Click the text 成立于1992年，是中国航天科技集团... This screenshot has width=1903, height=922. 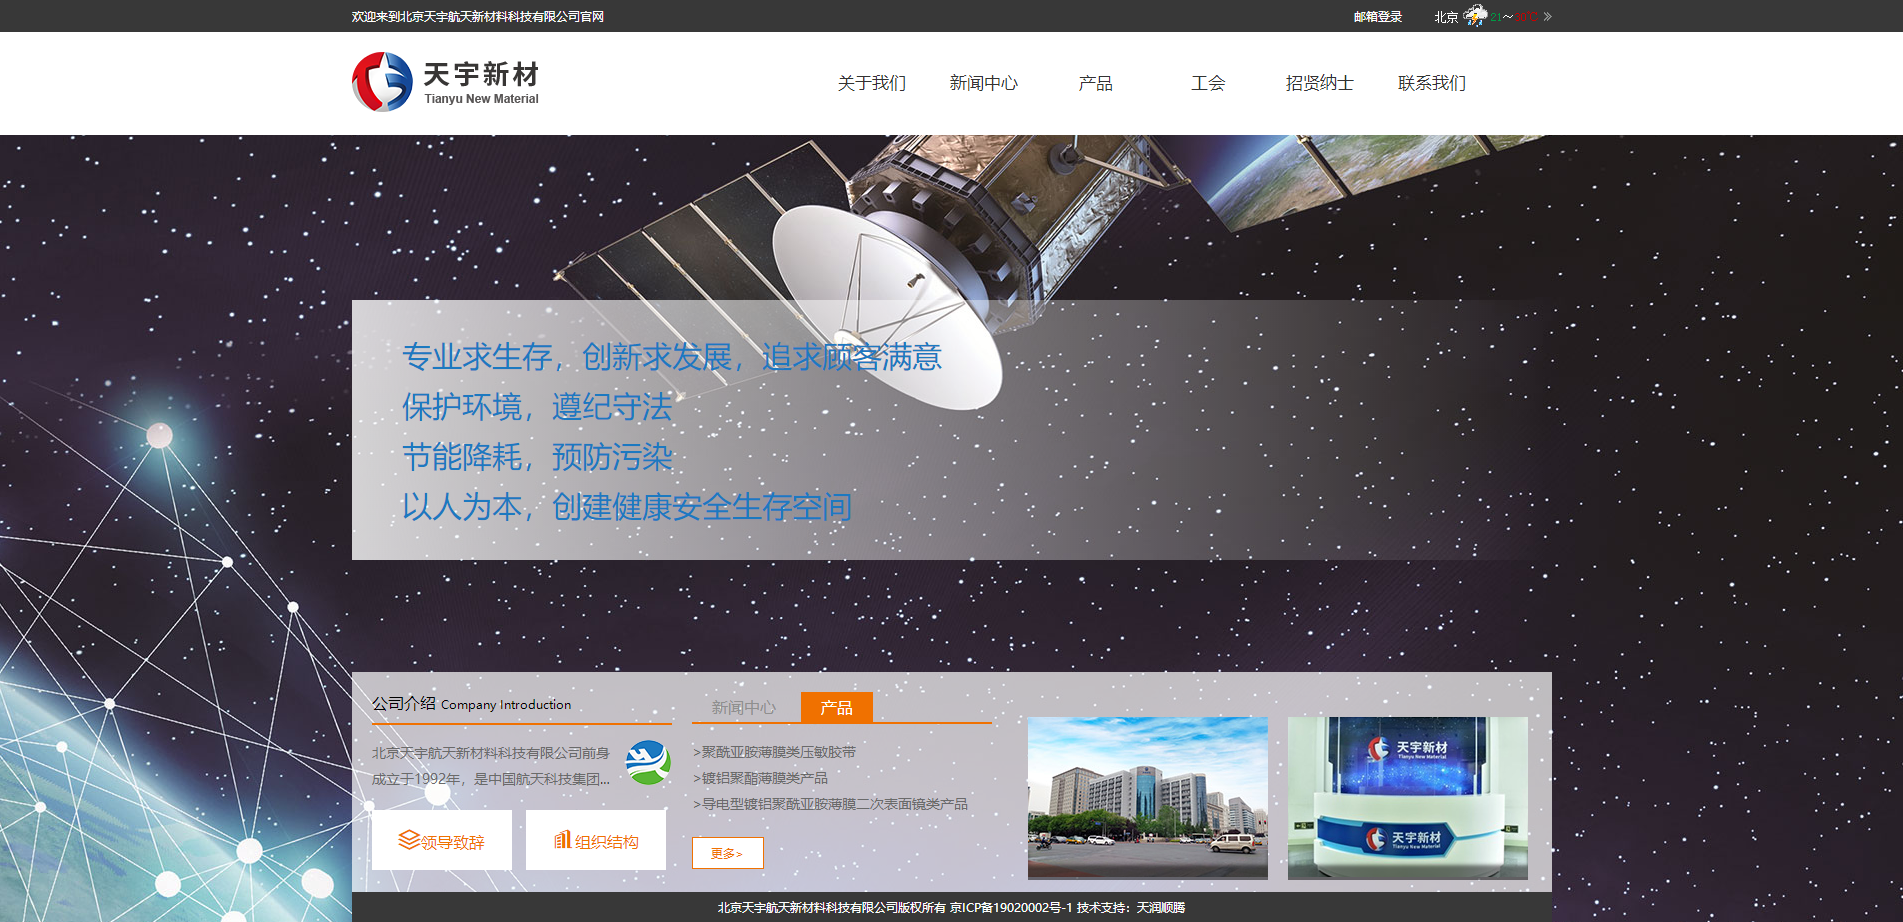pos(491,779)
